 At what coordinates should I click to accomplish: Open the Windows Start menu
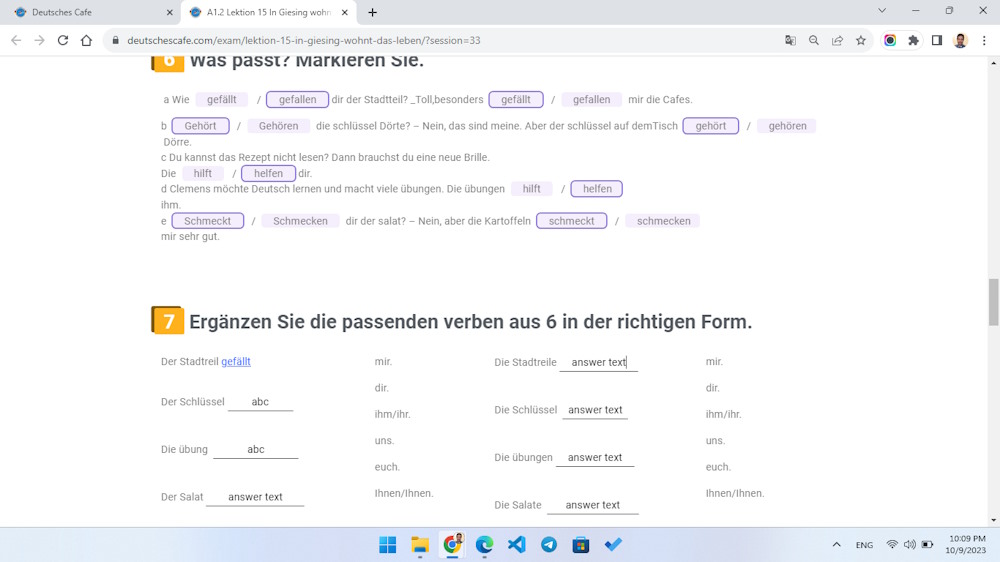388,545
